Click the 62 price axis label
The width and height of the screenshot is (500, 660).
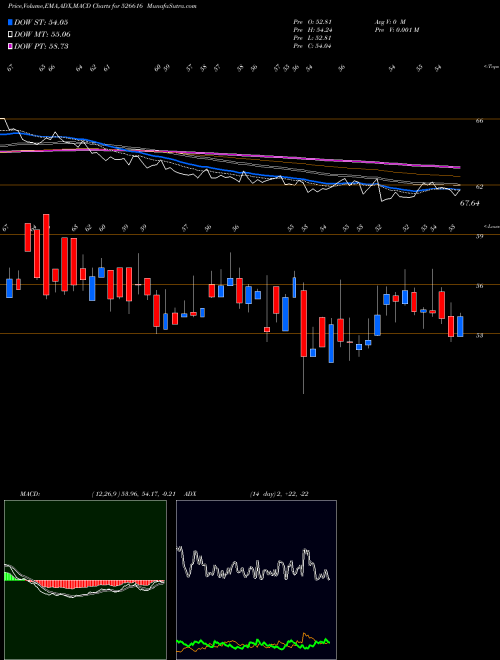click(x=479, y=186)
